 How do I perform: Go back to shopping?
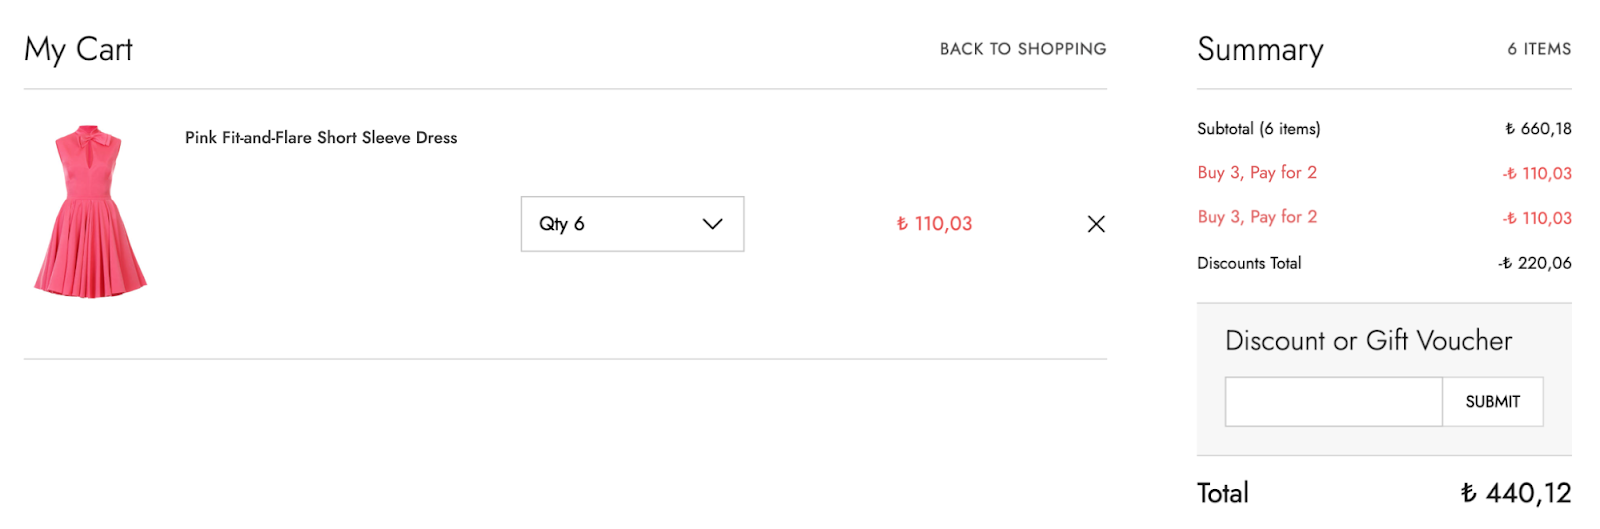tap(1022, 49)
